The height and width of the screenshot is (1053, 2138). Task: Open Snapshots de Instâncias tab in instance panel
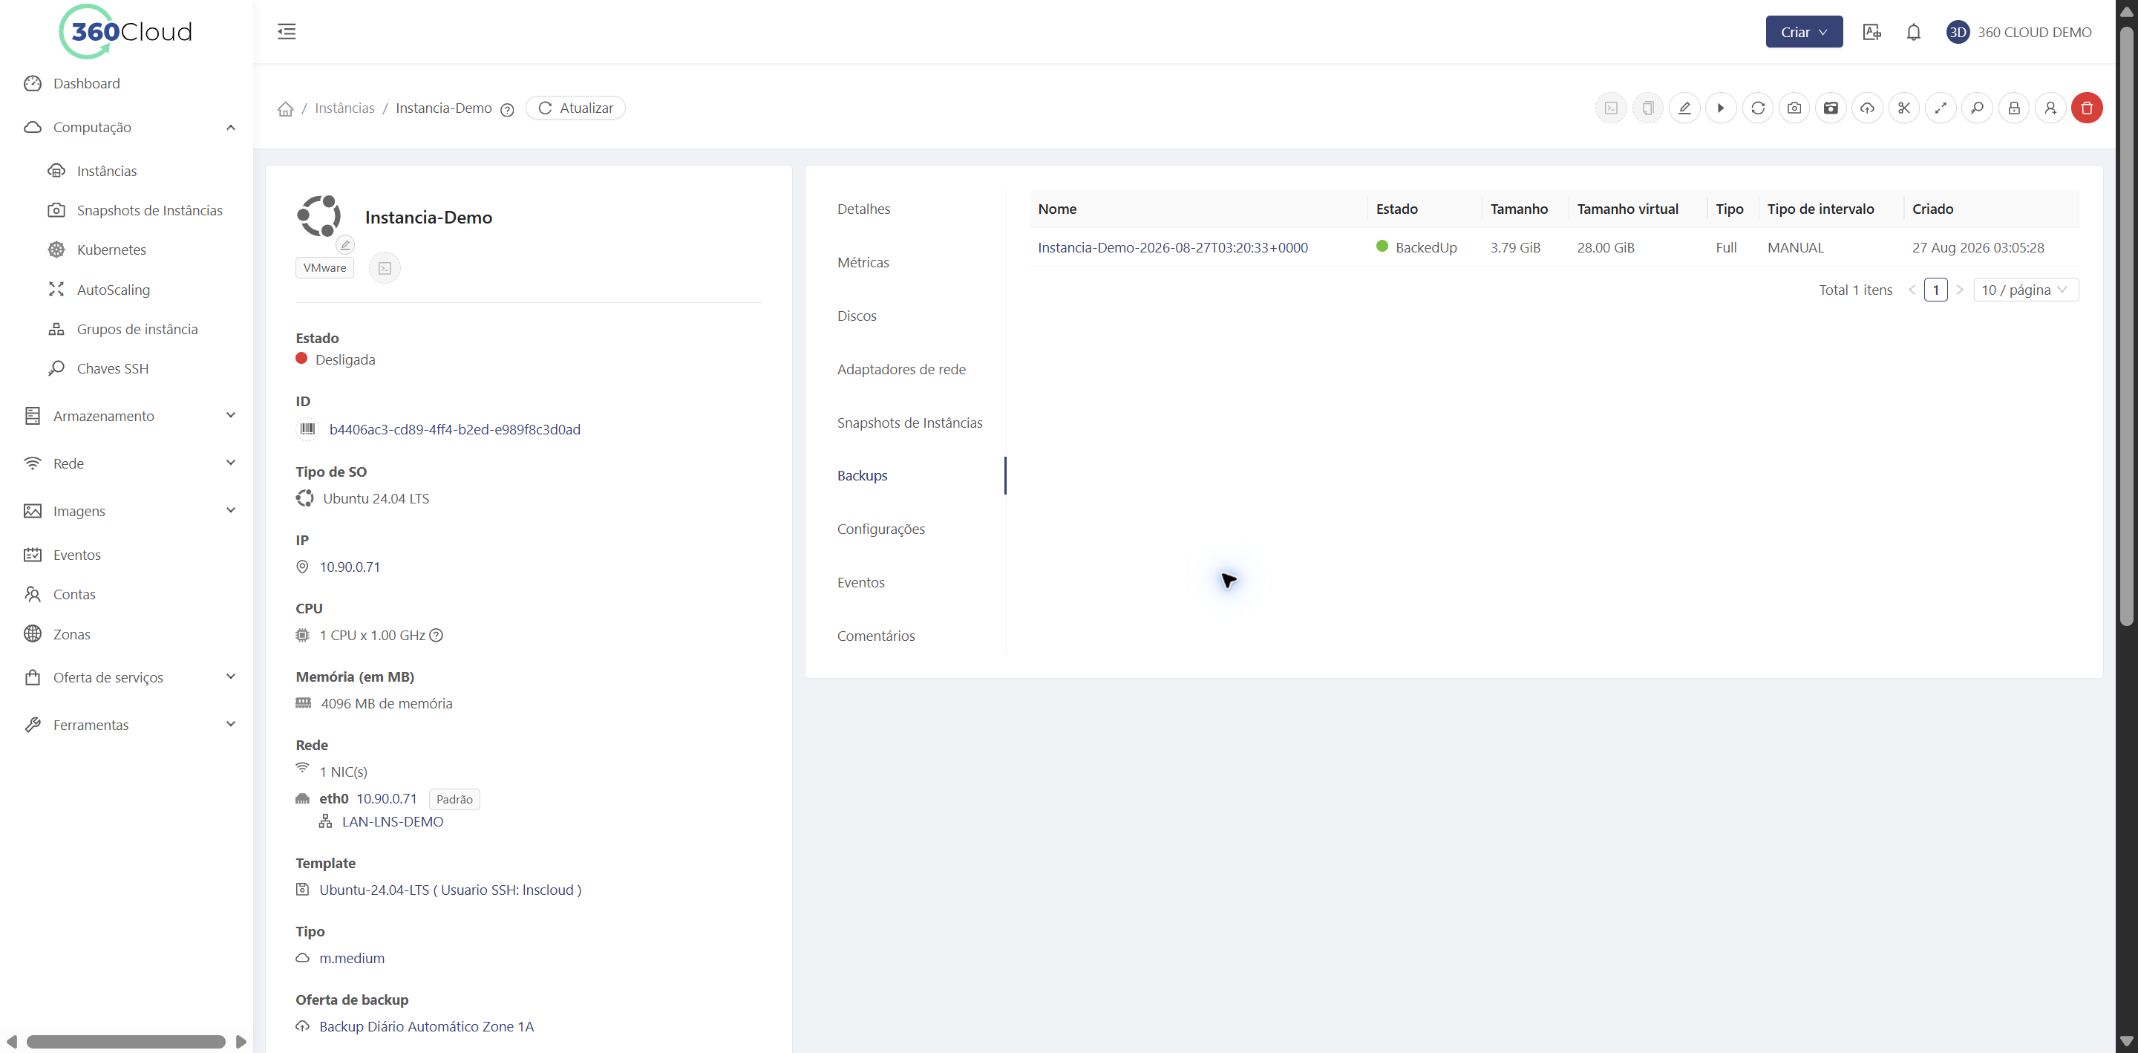coord(910,423)
